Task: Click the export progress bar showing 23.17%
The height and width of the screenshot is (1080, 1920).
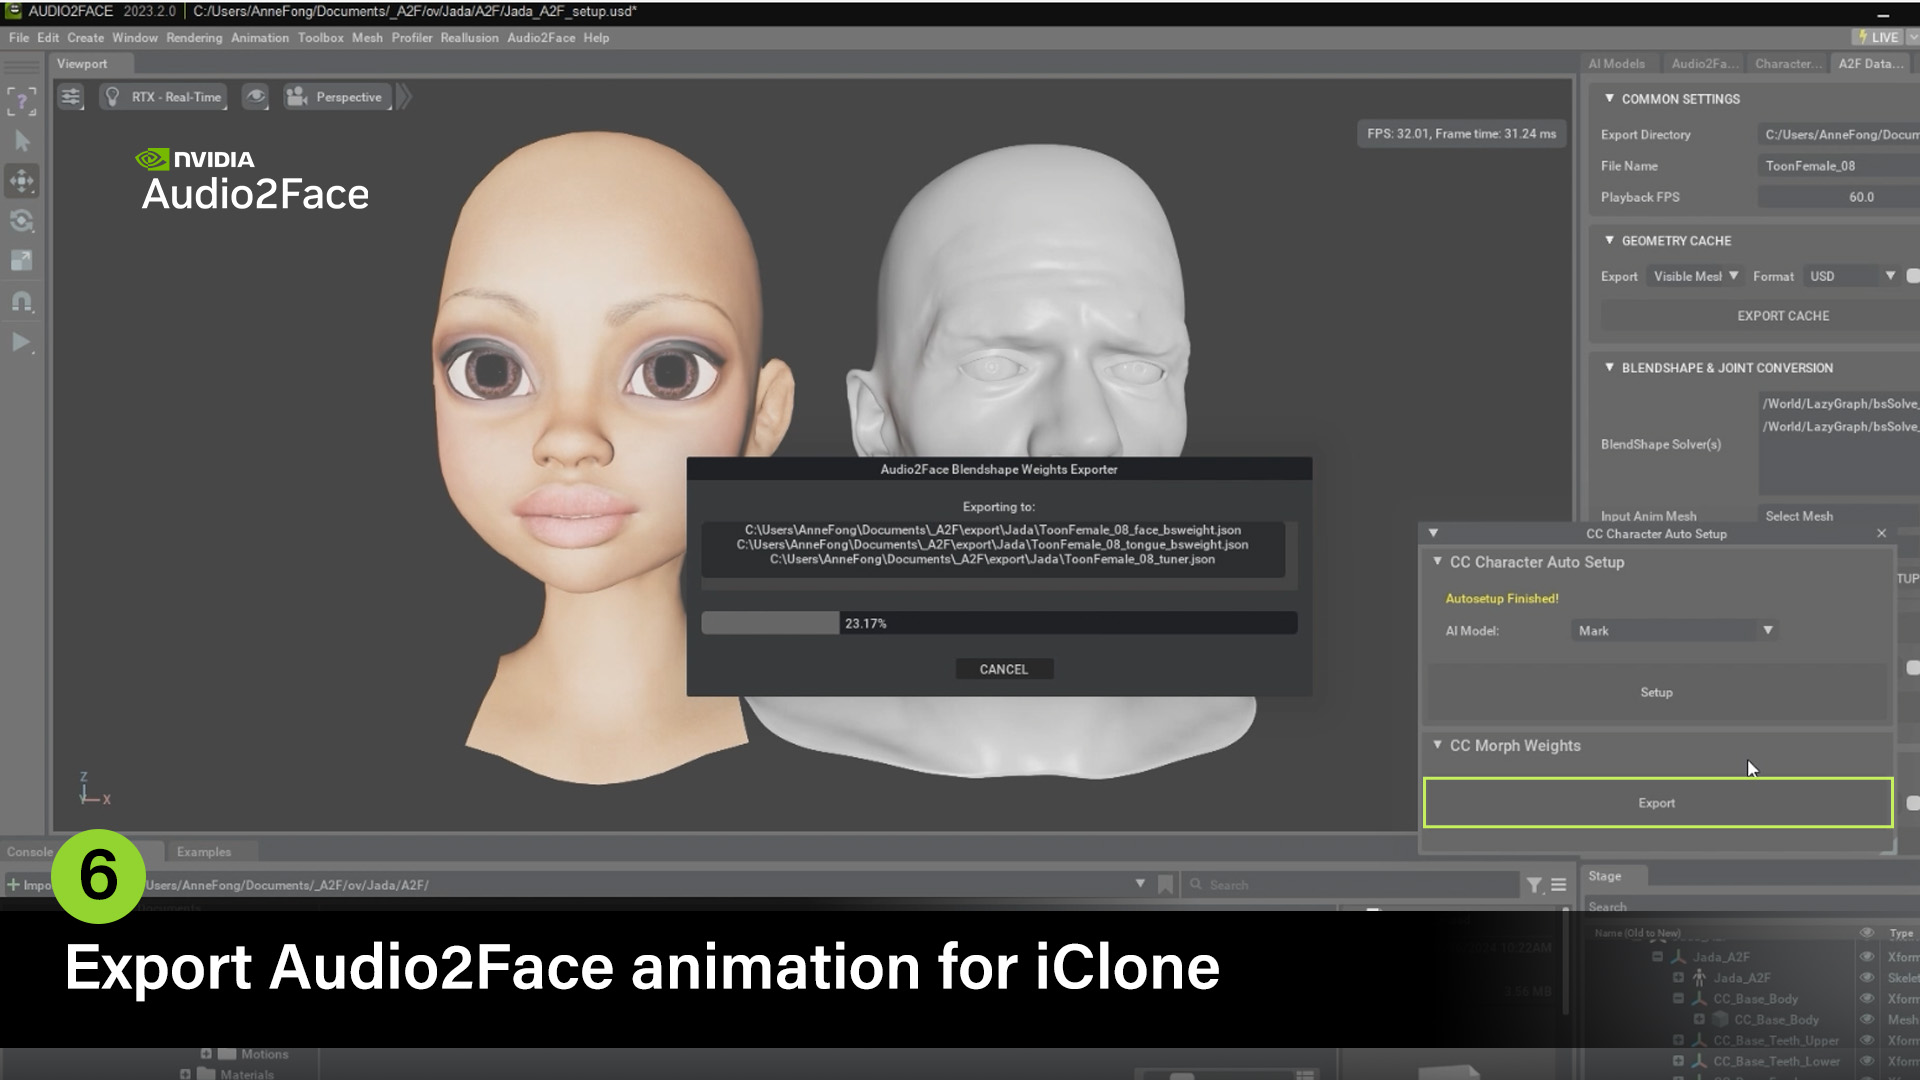Action: tap(1000, 623)
